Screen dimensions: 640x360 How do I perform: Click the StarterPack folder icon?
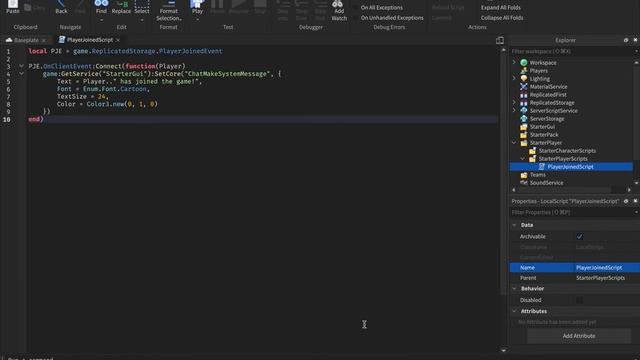(x=524, y=135)
